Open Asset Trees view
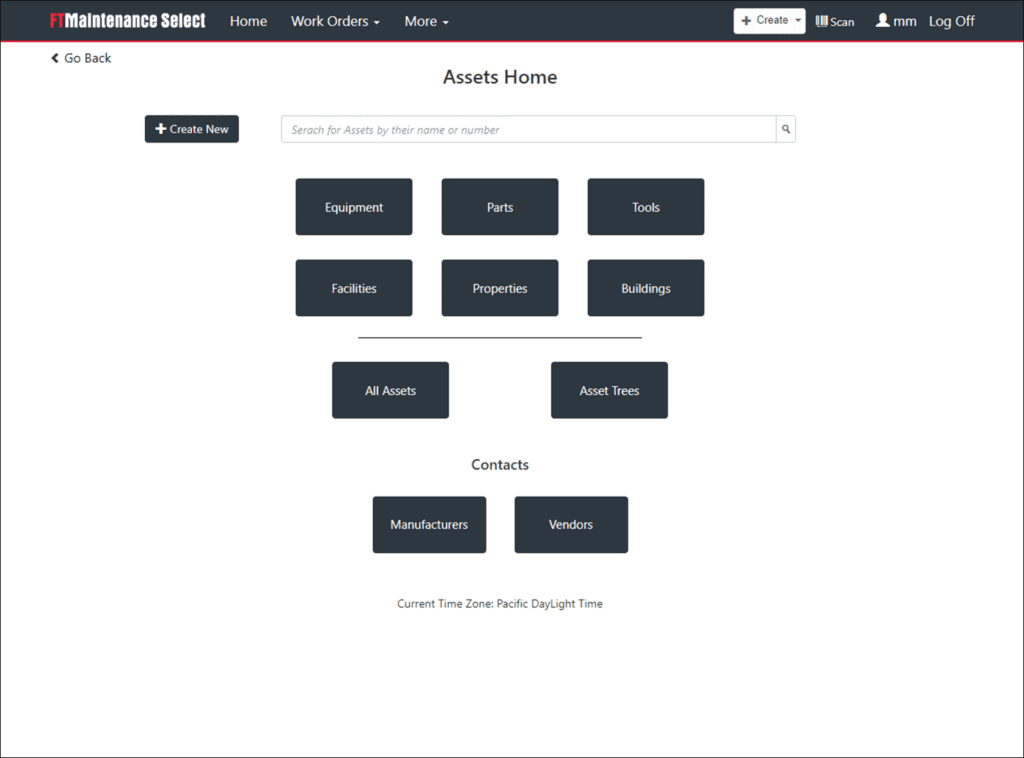The height and width of the screenshot is (758, 1024). [x=609, y=390]
